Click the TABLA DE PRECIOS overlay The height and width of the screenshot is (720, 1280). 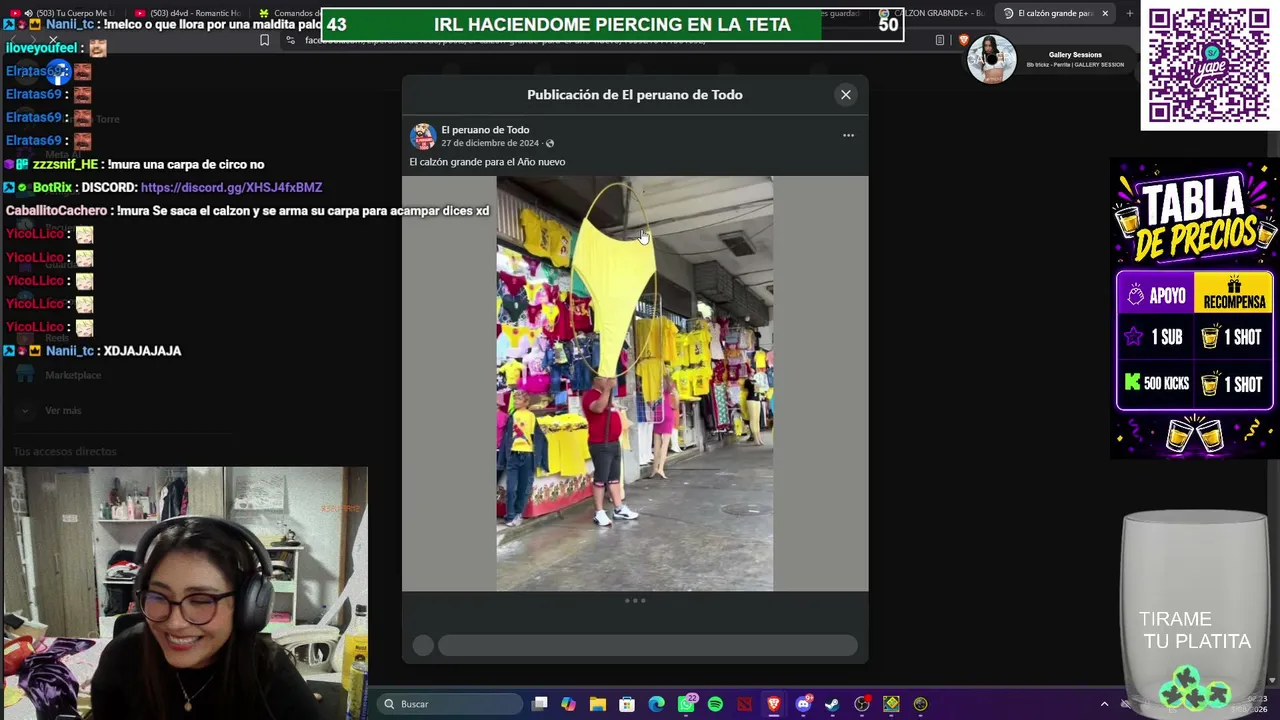pos(1194,217)
